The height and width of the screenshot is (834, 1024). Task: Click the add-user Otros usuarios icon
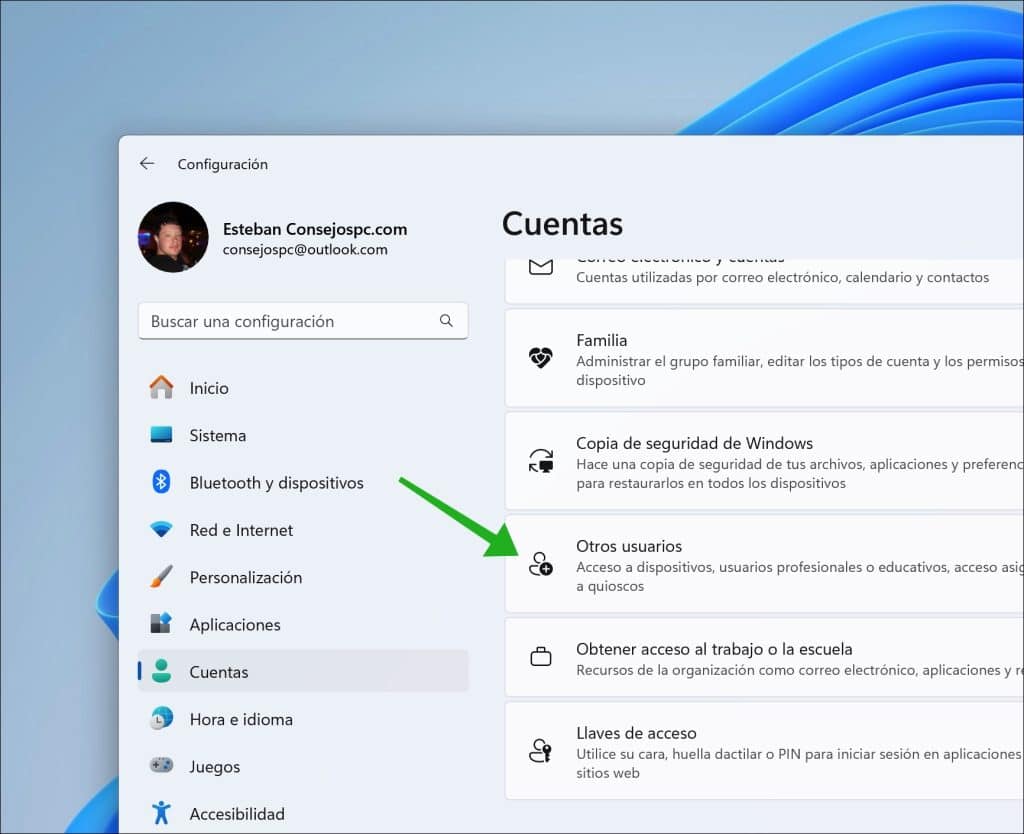(541, 564)
